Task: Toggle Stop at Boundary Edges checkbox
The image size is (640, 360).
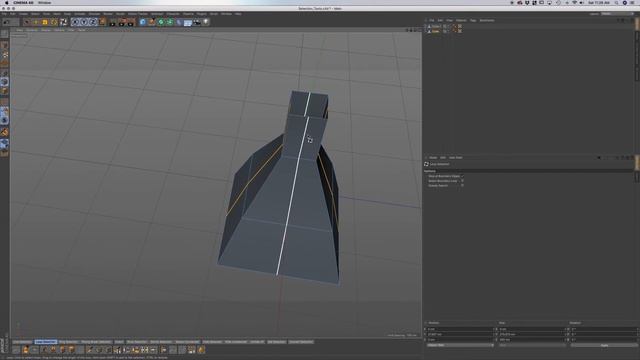Action: point(462,176)
